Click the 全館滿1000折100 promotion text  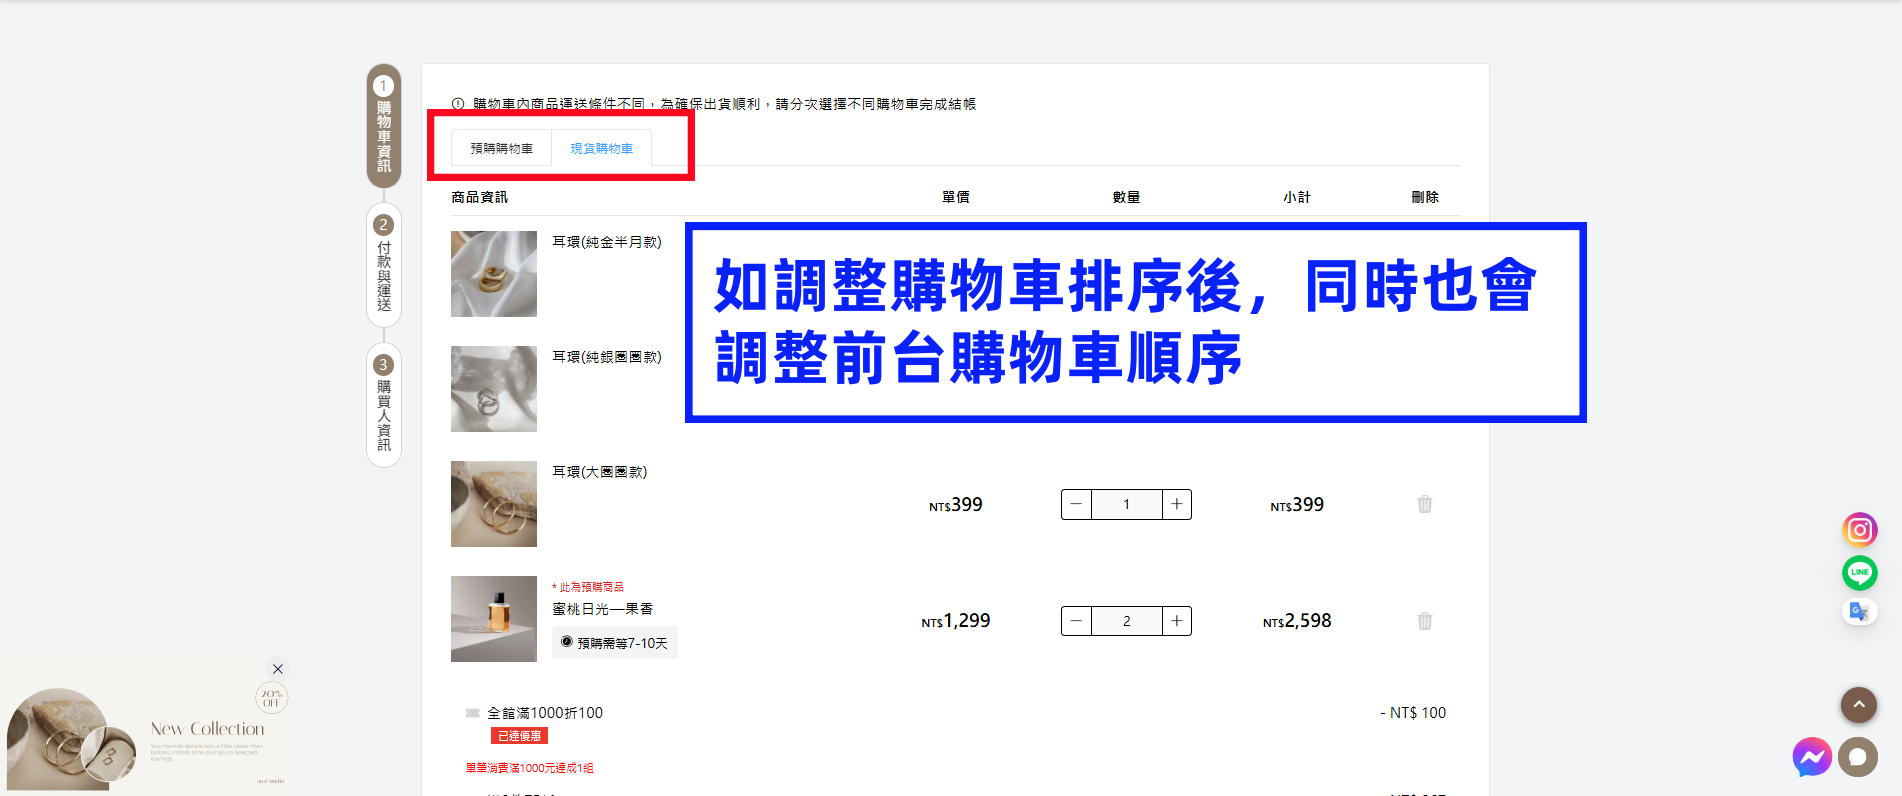[x=545, y=713]
